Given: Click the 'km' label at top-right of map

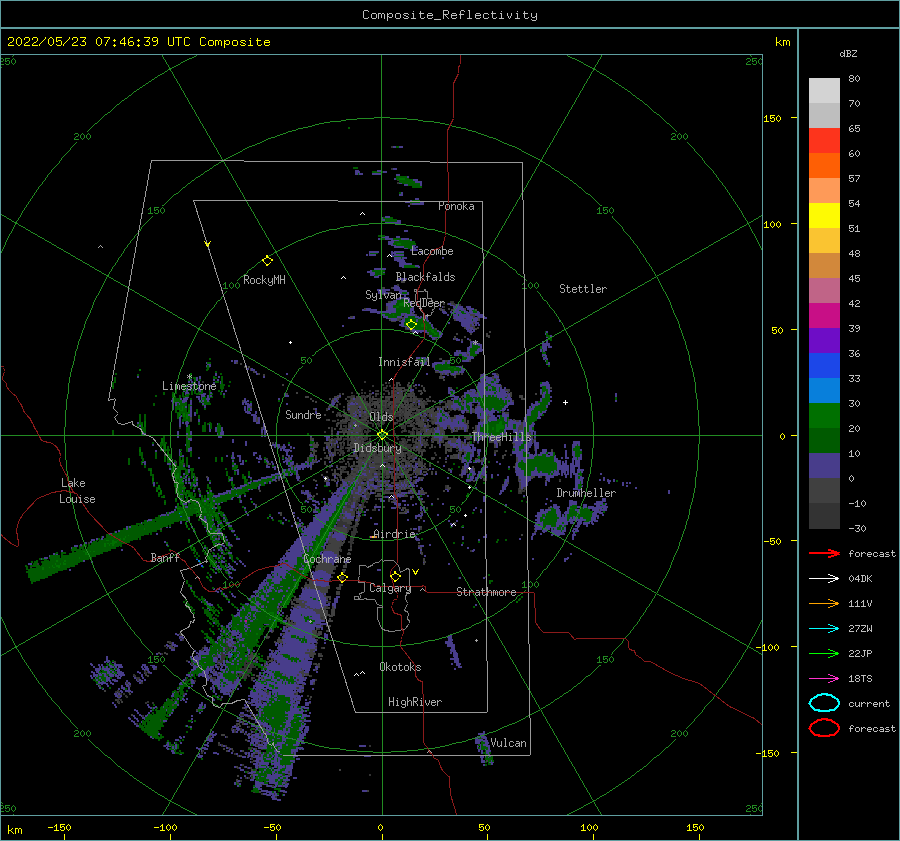Looking at the screenshot, I should coord(782,42).
